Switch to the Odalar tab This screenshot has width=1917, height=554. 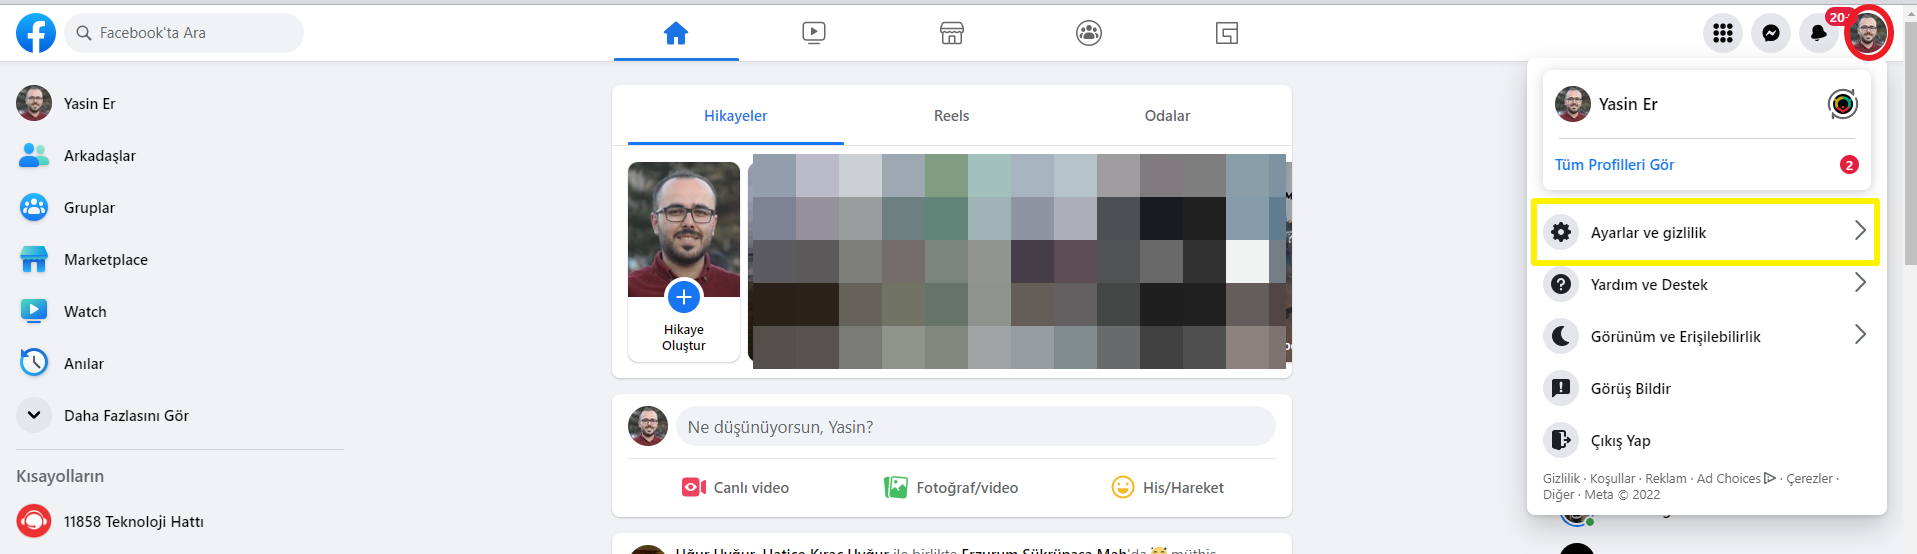(1168, 116)
